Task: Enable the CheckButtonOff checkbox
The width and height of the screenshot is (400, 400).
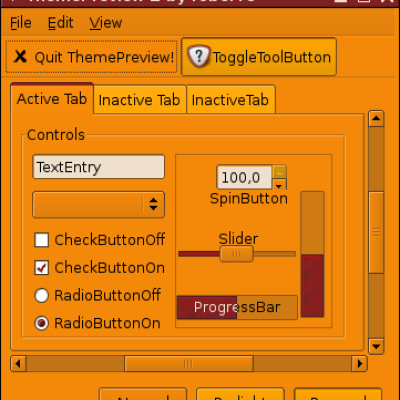Action: point(42,240)
